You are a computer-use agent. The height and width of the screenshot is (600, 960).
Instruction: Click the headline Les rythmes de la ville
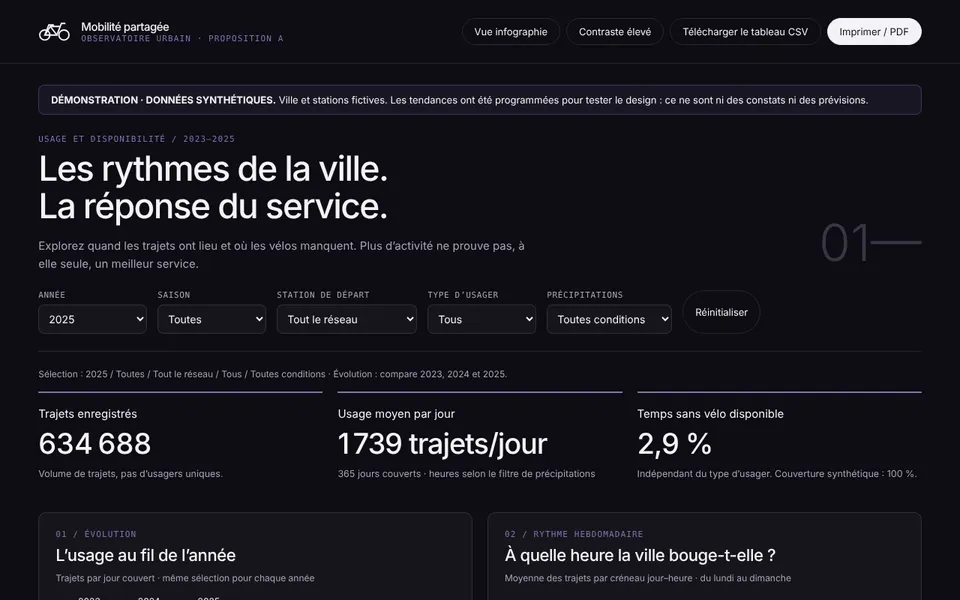click(213, 169)
